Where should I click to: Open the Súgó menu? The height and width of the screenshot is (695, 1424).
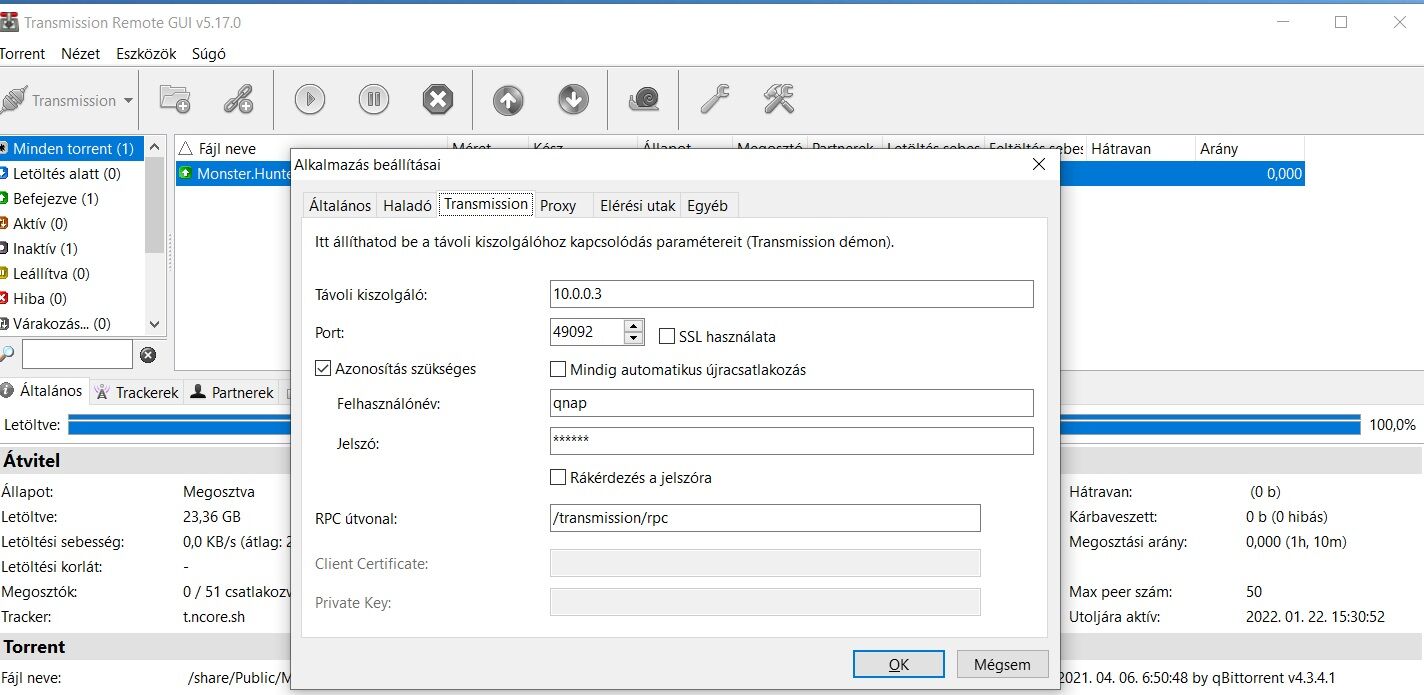click(209, 54)
